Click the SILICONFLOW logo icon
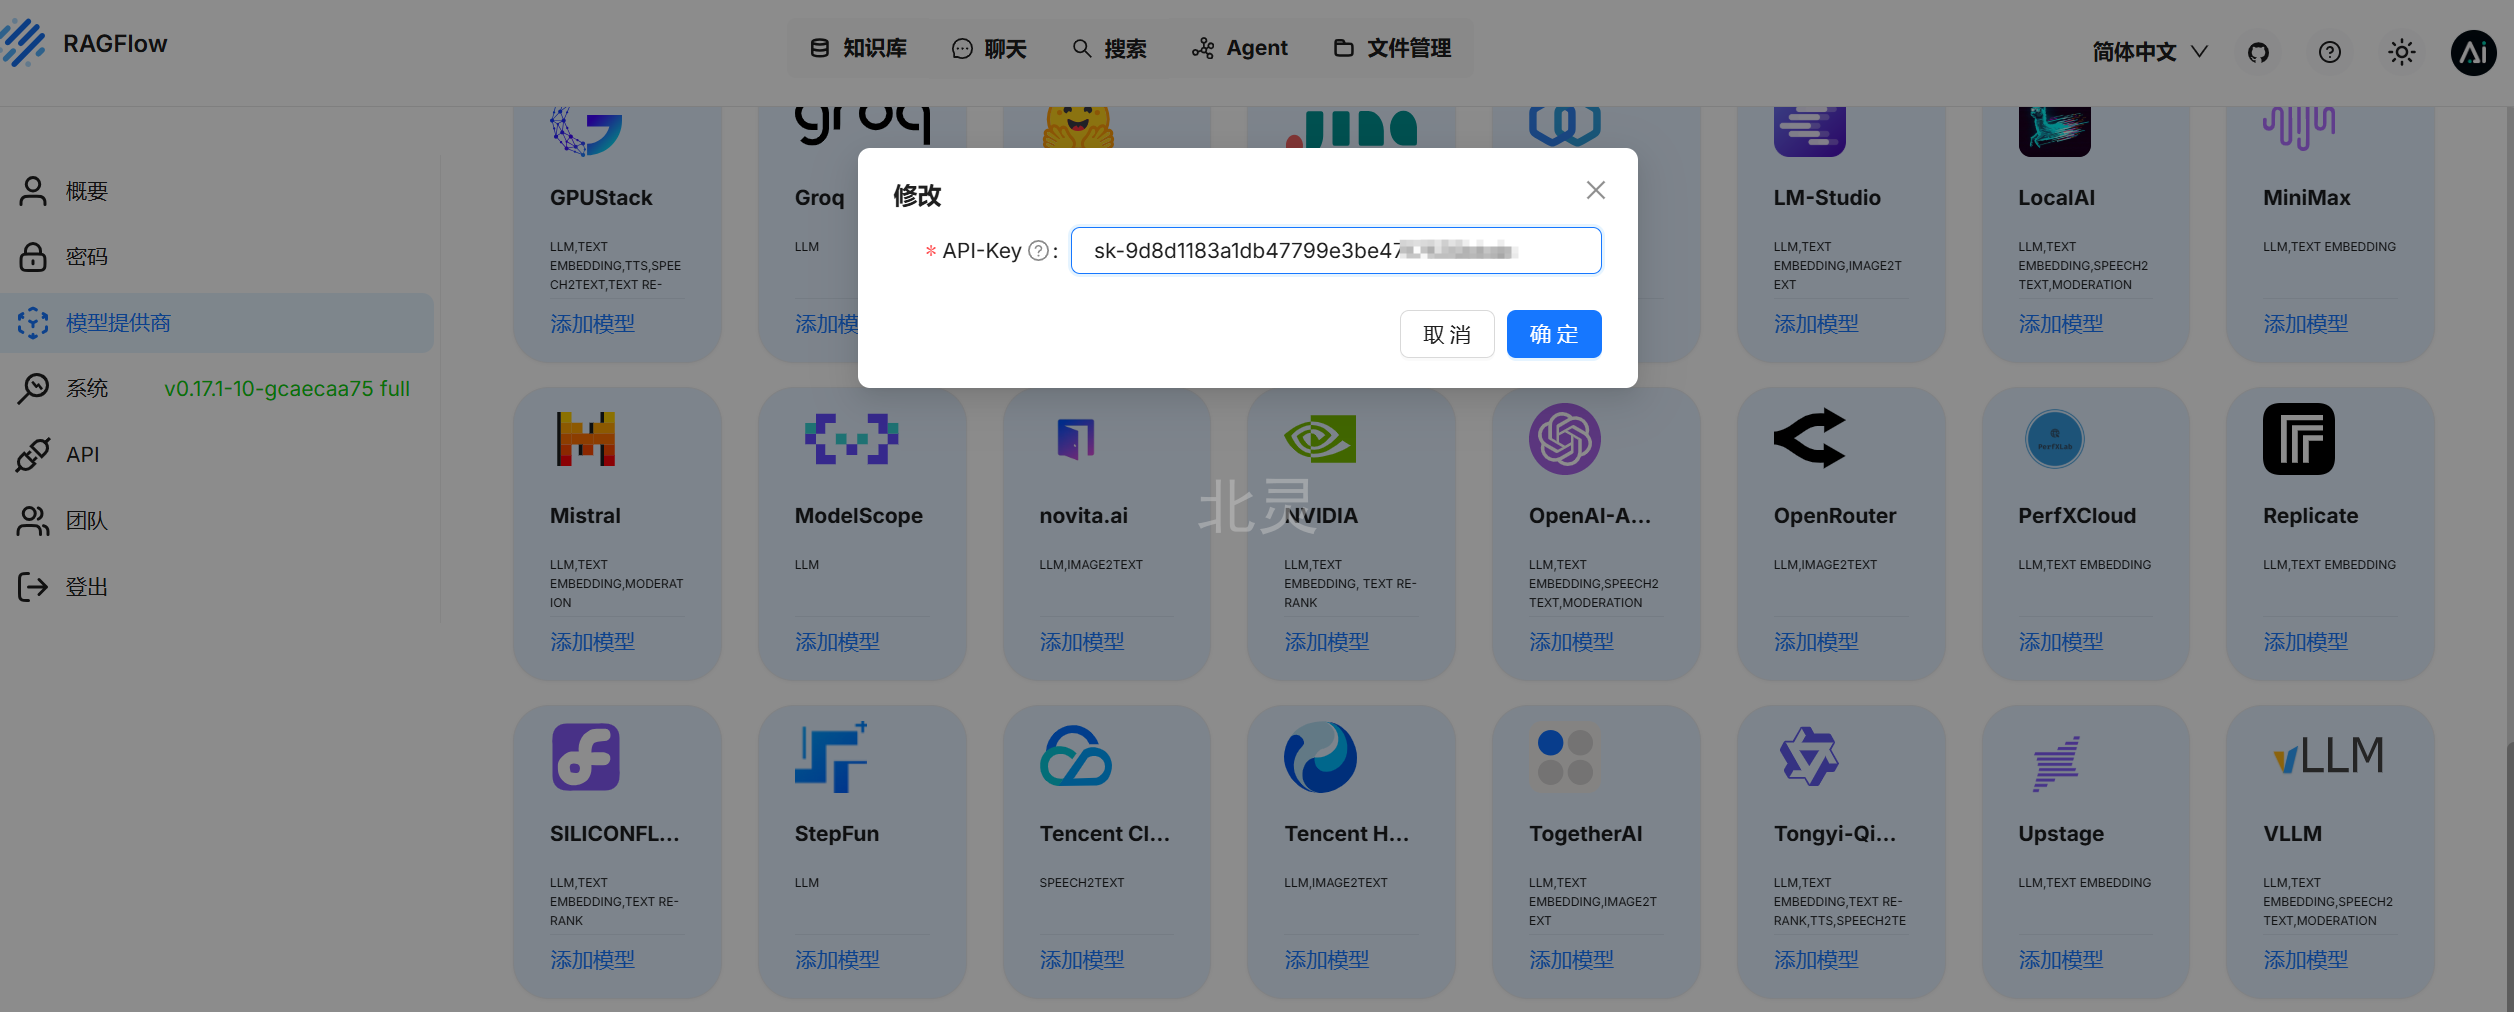The height and width of the screenshot is (1012, 2514). coord(586,757)
